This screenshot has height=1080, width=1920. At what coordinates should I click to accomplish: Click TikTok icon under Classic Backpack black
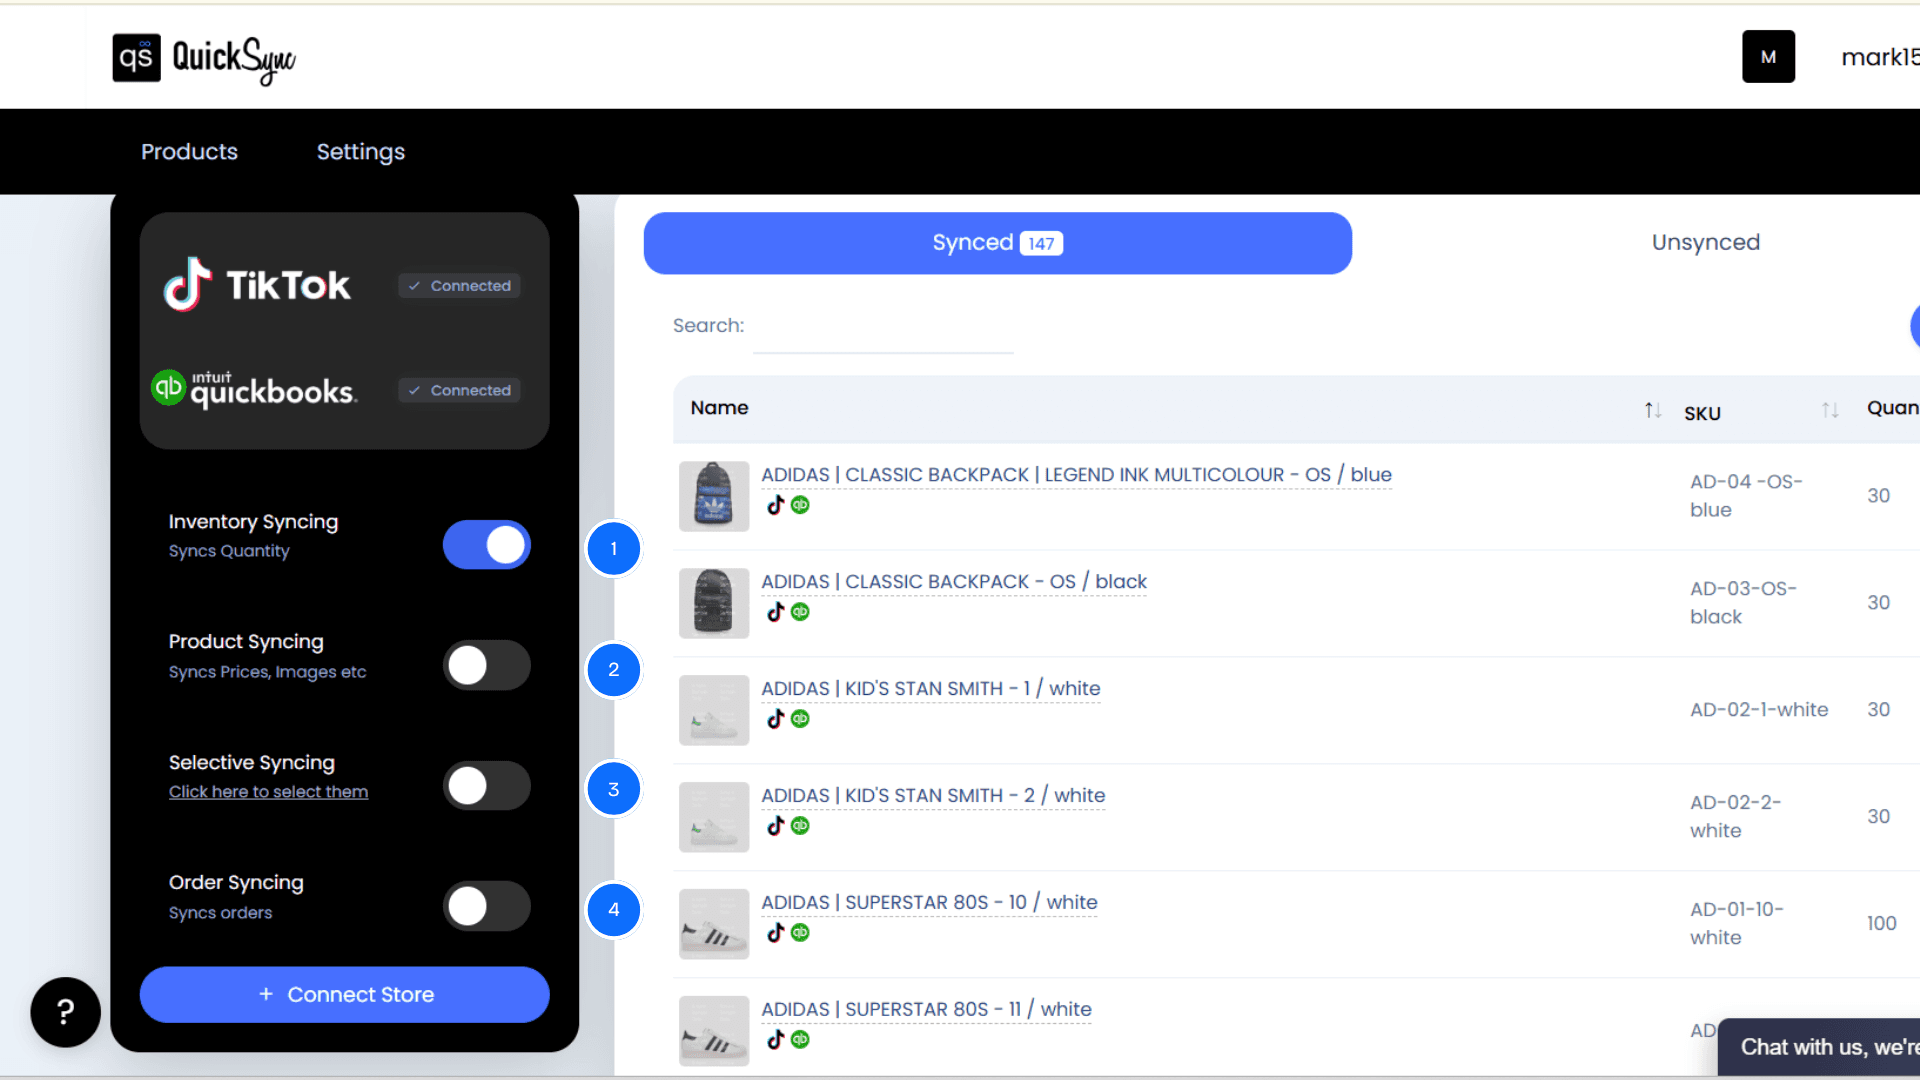776,612
